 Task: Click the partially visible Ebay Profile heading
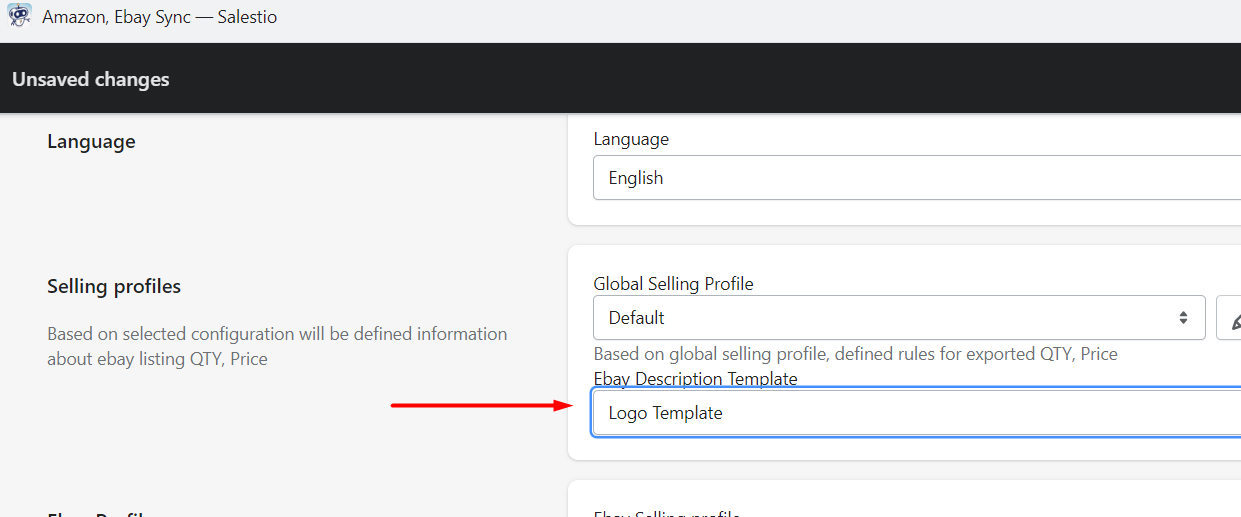point(96,512)
